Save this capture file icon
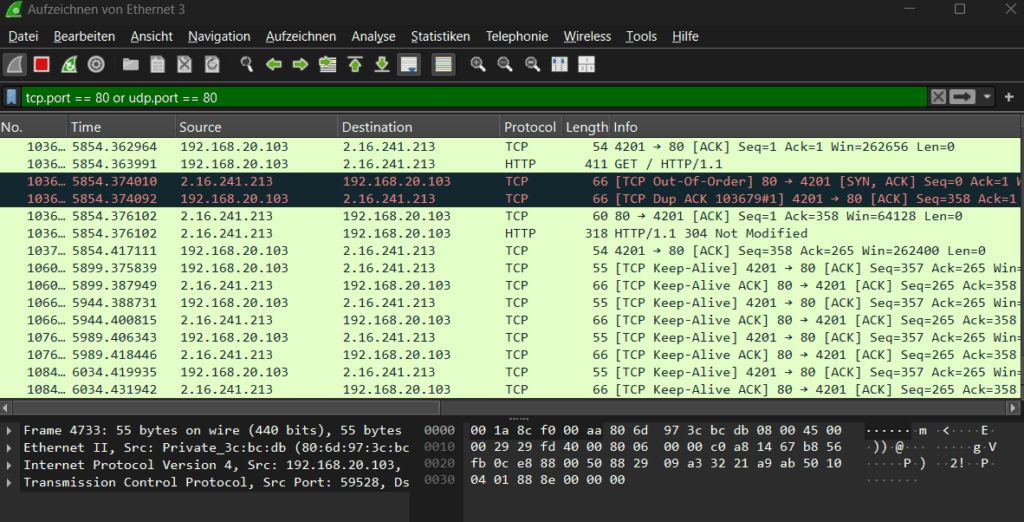 pos(157,65)
